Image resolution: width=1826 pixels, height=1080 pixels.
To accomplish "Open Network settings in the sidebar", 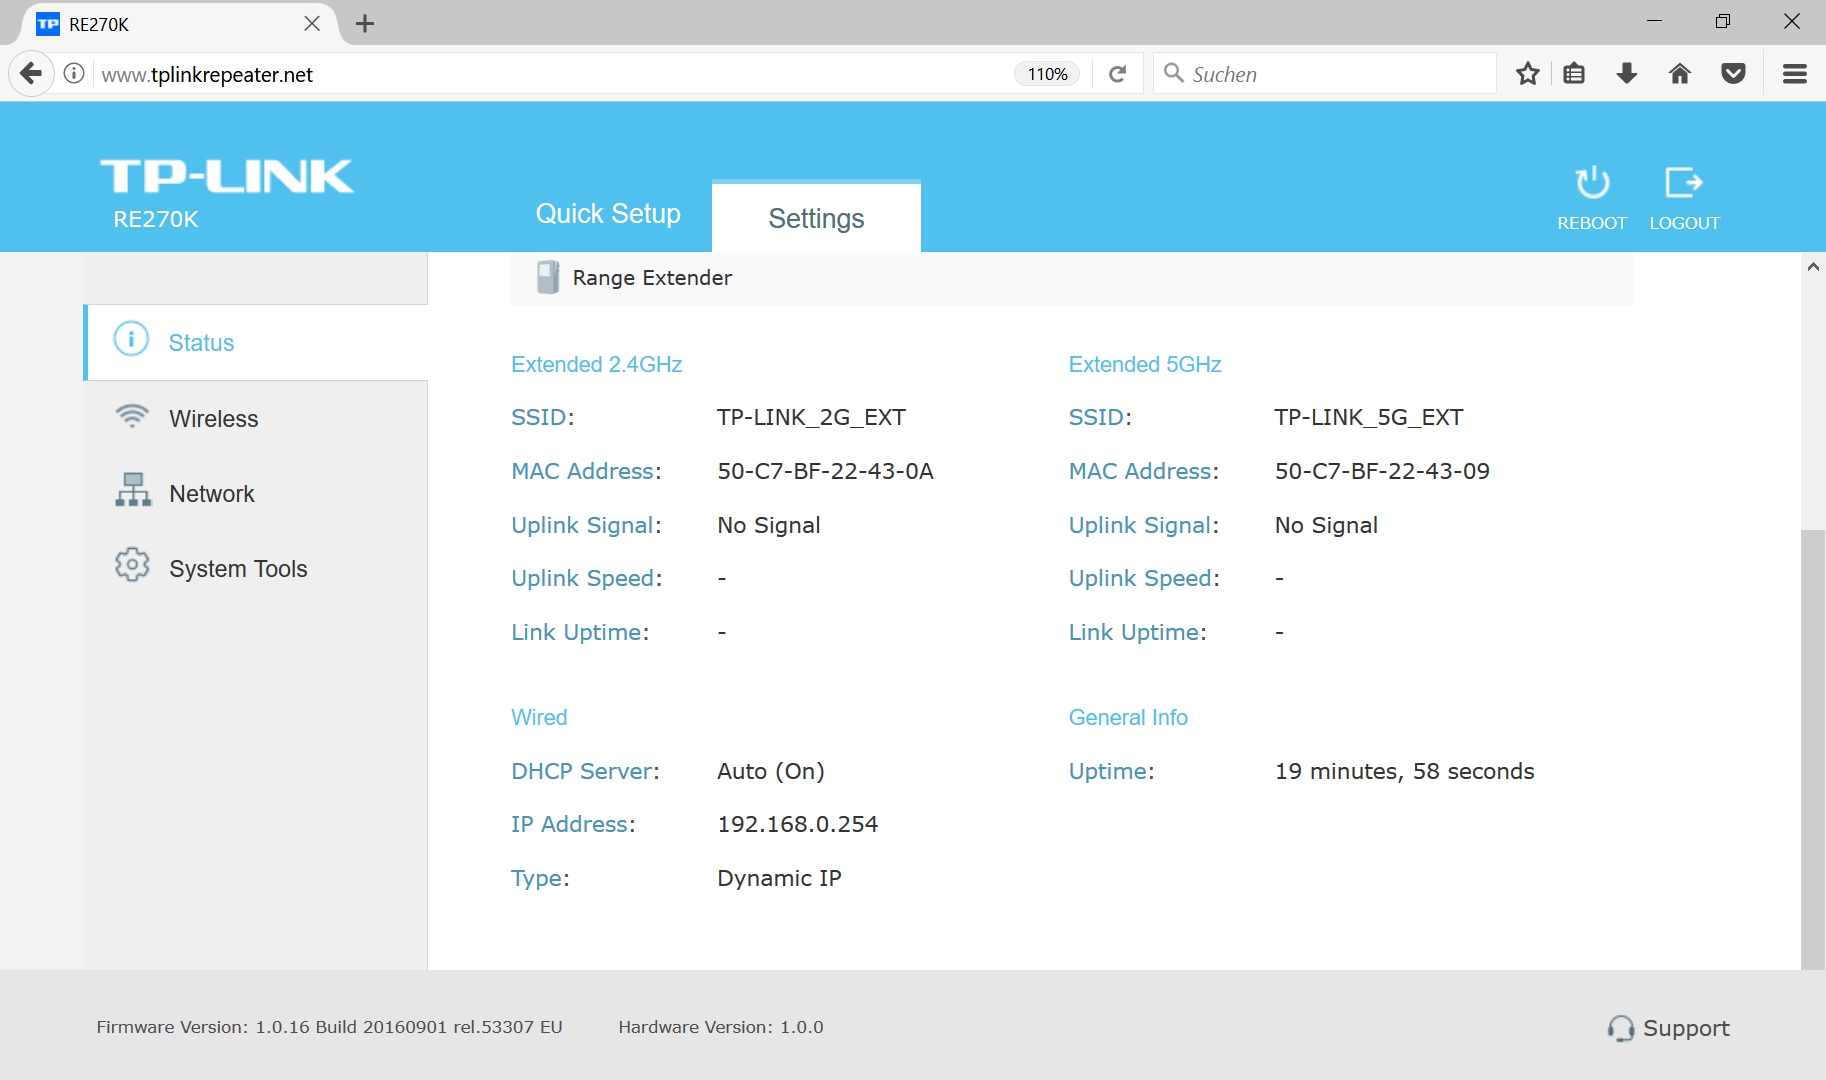I will coord(211,494).
